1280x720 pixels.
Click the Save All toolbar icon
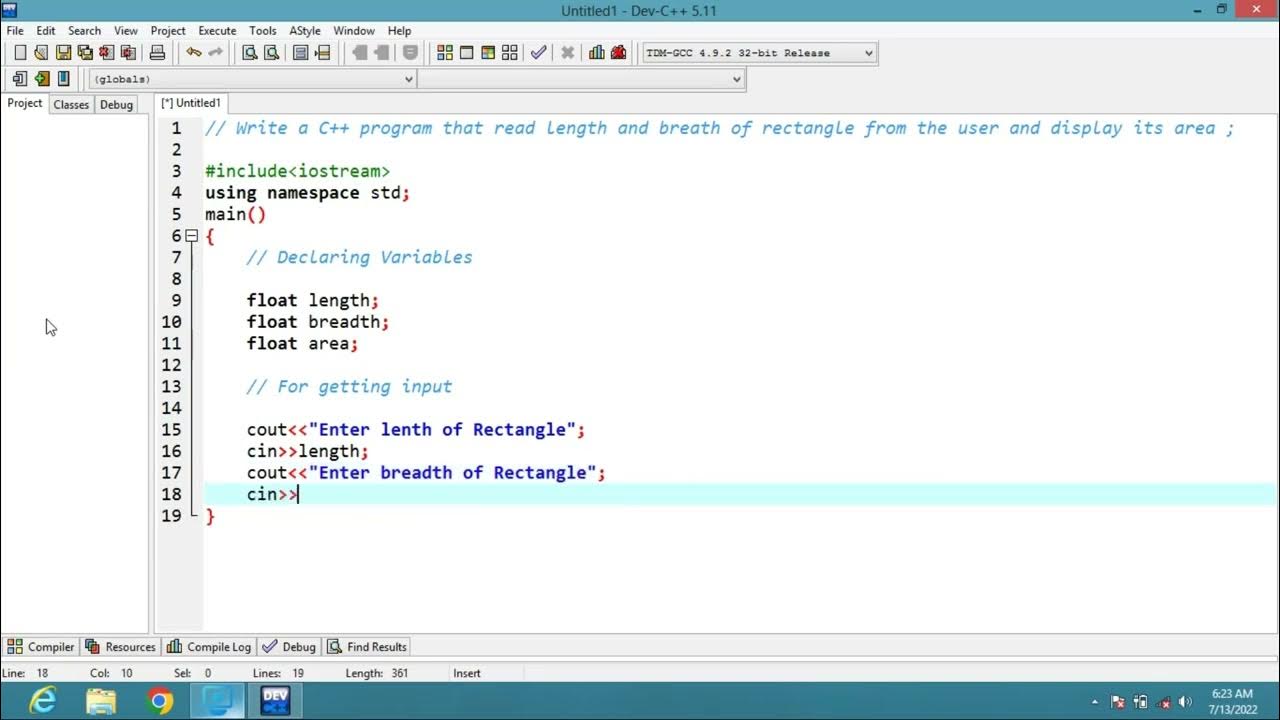pos(85,53)
